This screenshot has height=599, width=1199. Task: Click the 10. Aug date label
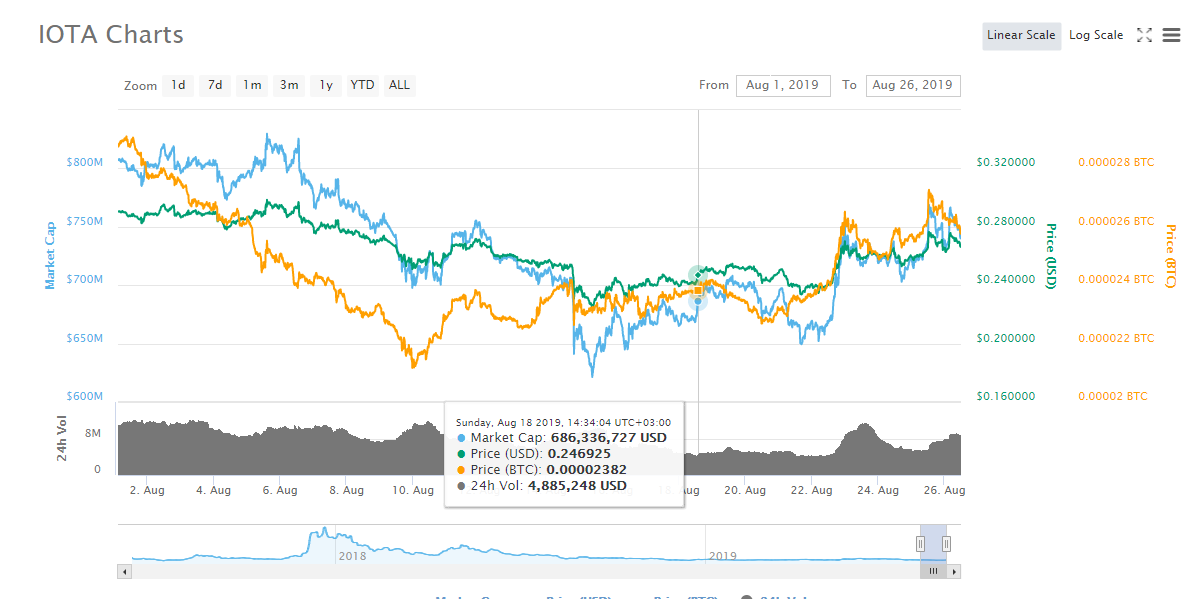pos(413,490)
